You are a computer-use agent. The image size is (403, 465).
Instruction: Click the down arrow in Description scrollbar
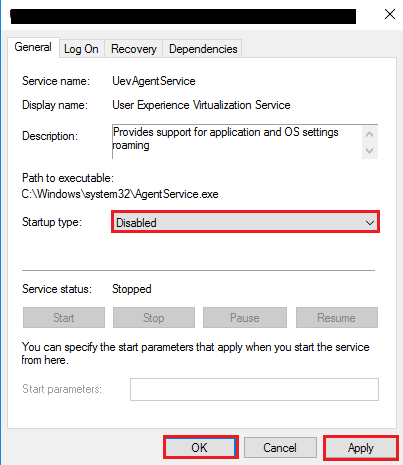369,151
